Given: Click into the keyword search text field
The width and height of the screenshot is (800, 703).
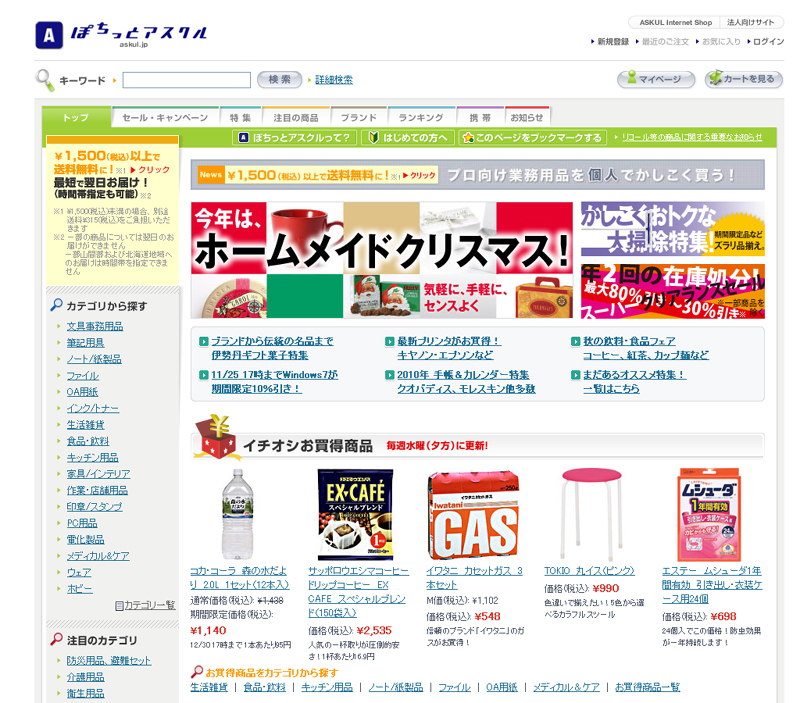Looking at the screenshot, I should [x=186, y=80].
